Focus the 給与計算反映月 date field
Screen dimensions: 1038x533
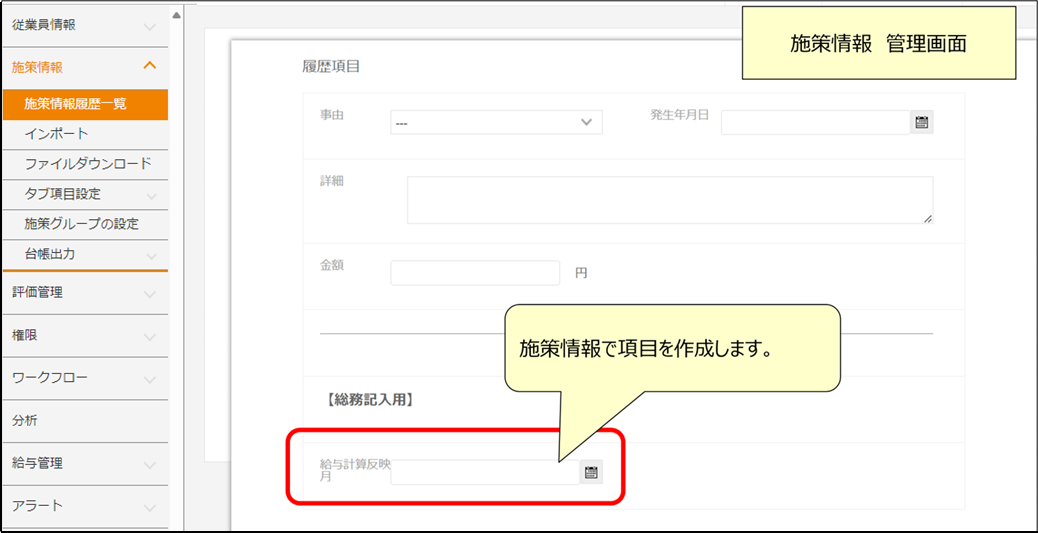pyautogui.click(x=485, y=472)
